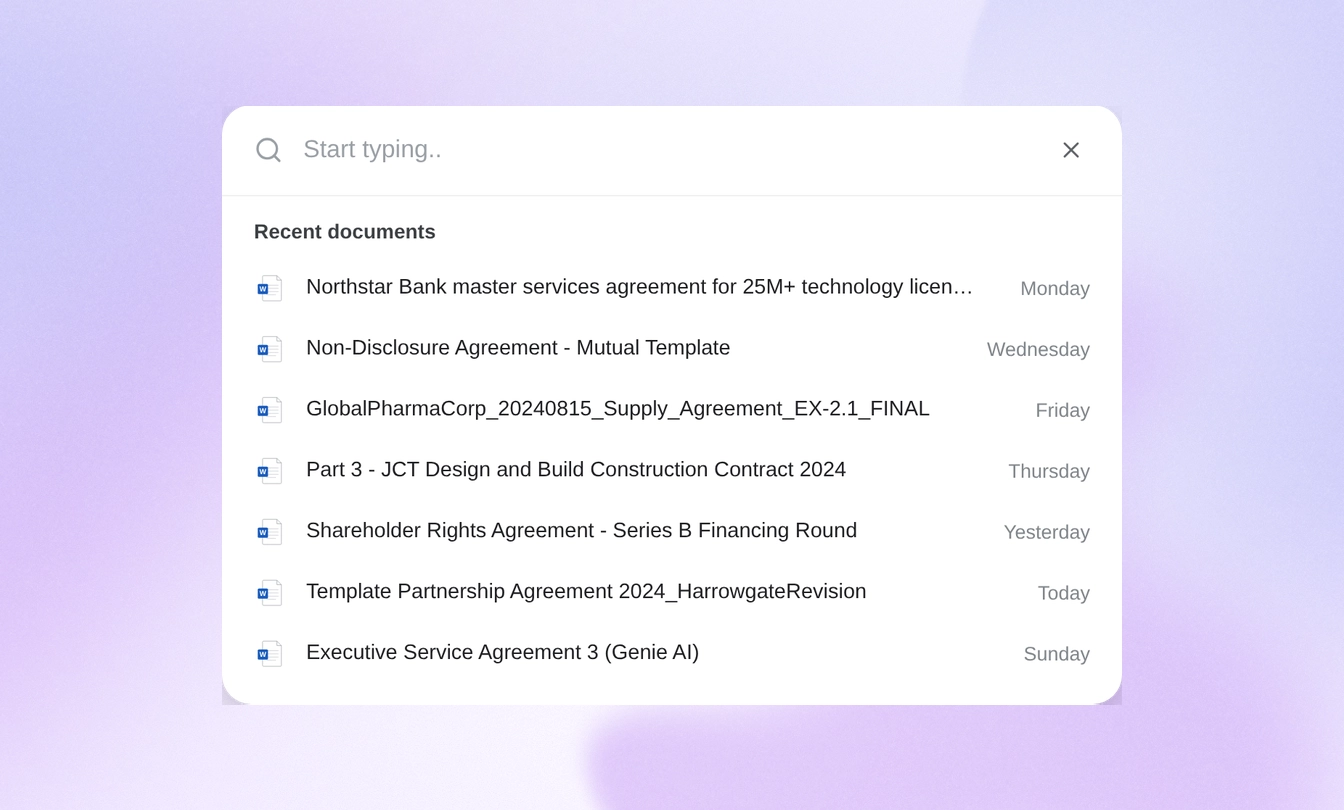The height and width of the screenshot is (810, 1344).
Task: Click the Recent documents heading
Action: point(345,231)
